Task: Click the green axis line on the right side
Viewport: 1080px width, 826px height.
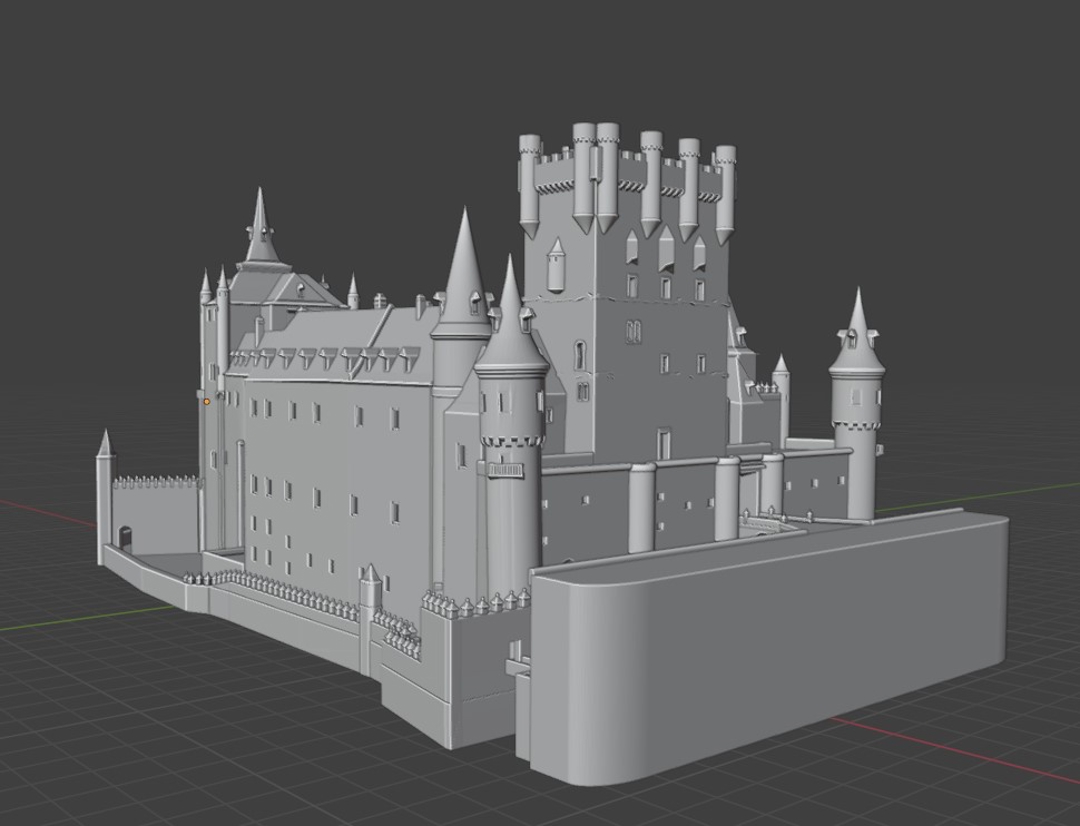Action: click(x=980, y=495)
